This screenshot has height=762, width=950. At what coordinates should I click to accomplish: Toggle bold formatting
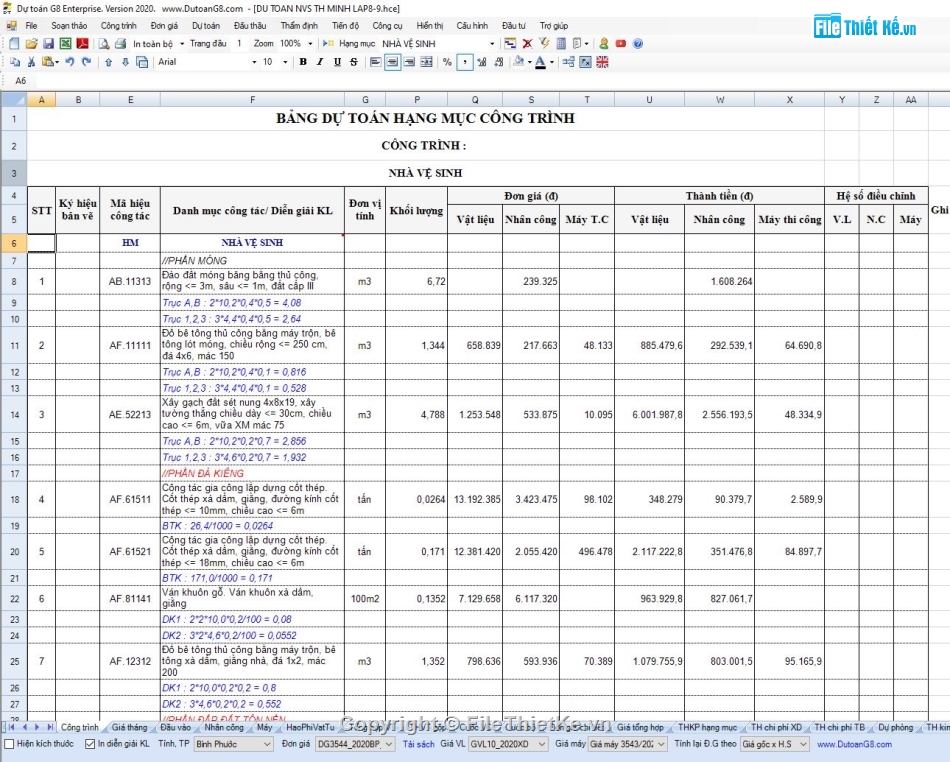point(303,62)
